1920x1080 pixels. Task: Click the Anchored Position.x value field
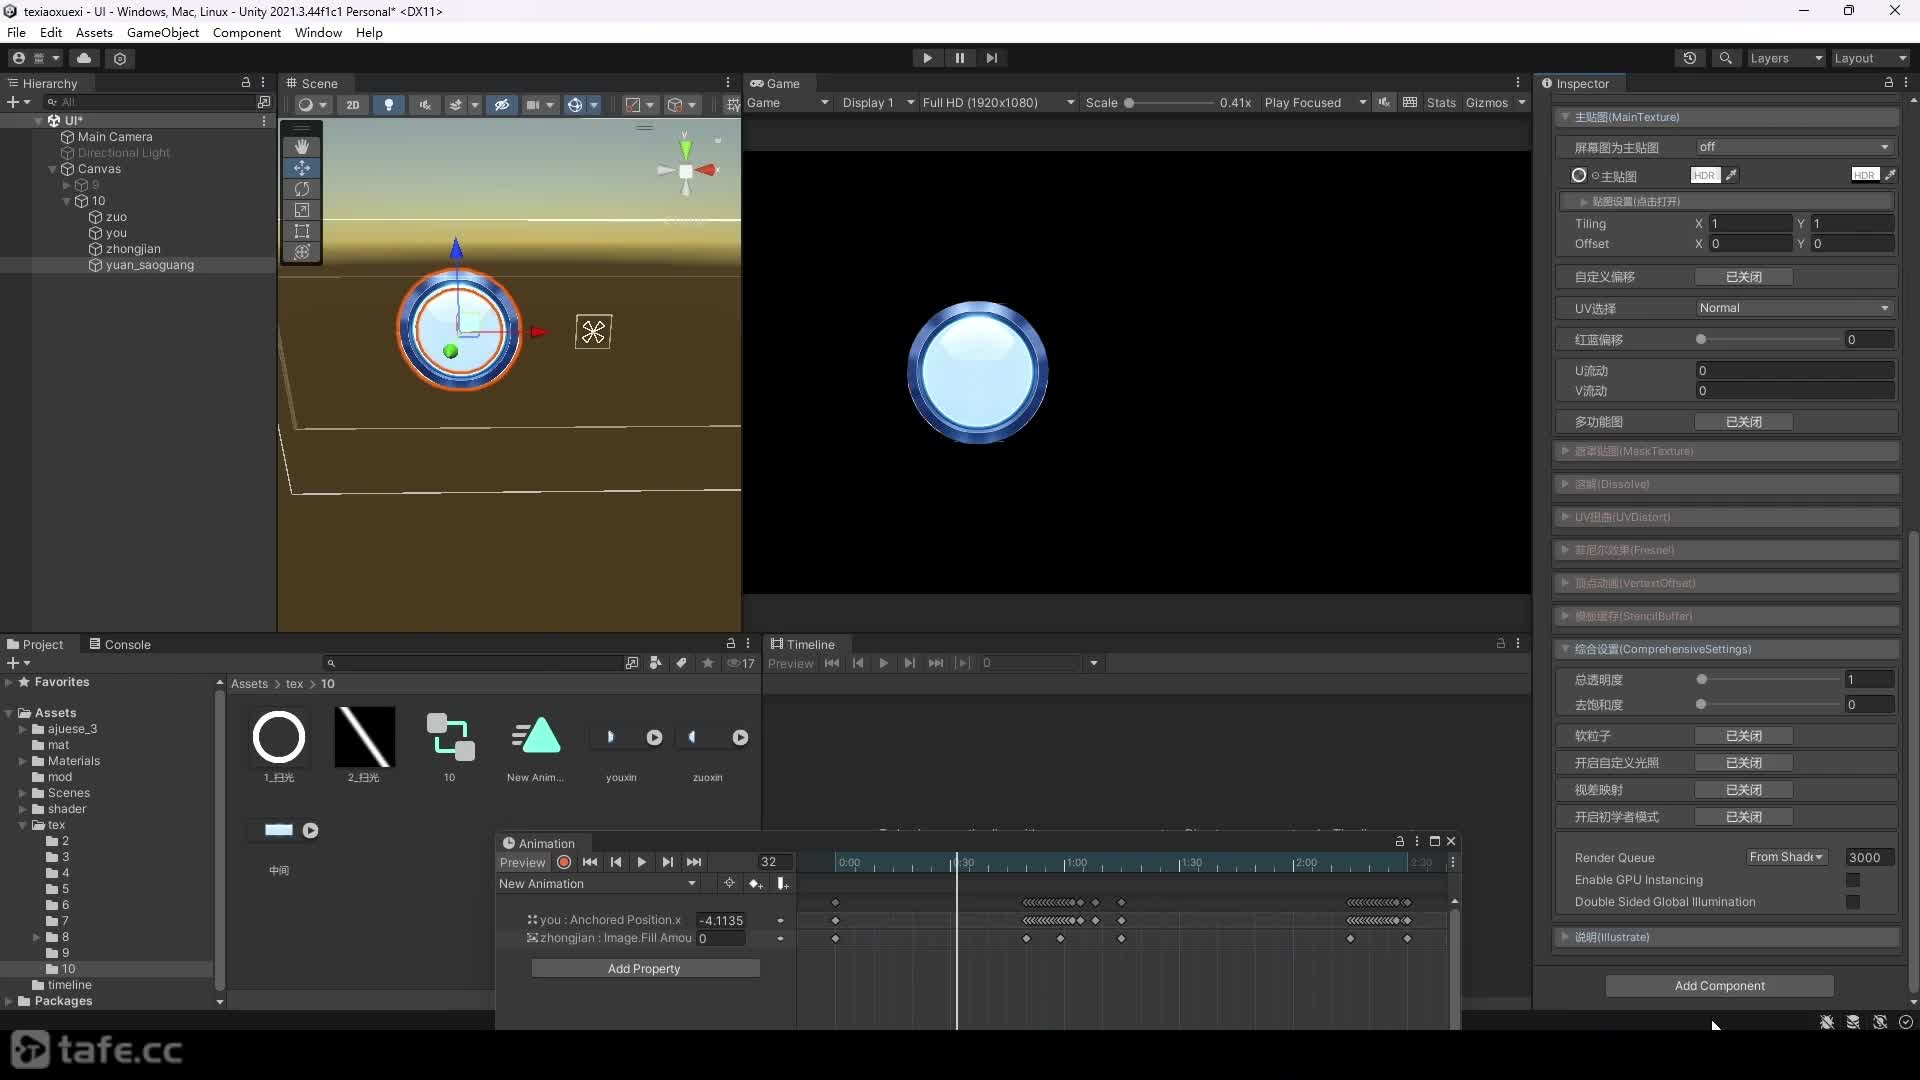click(721, 920)
